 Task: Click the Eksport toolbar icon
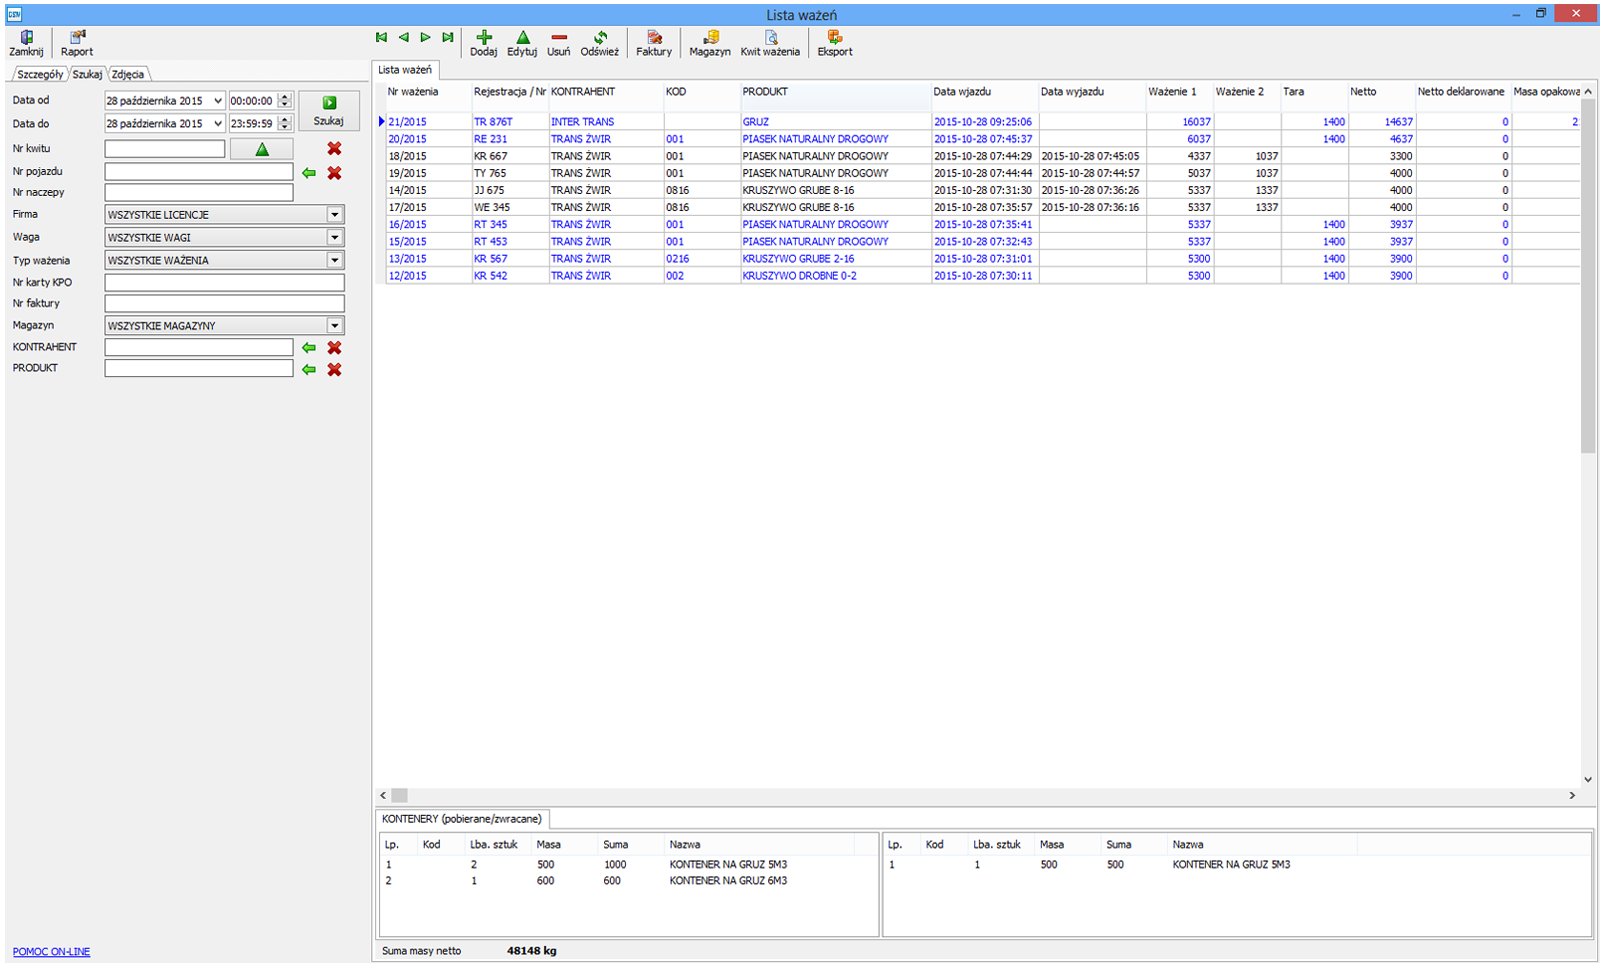pyautogui.click(x=835, y=38)
